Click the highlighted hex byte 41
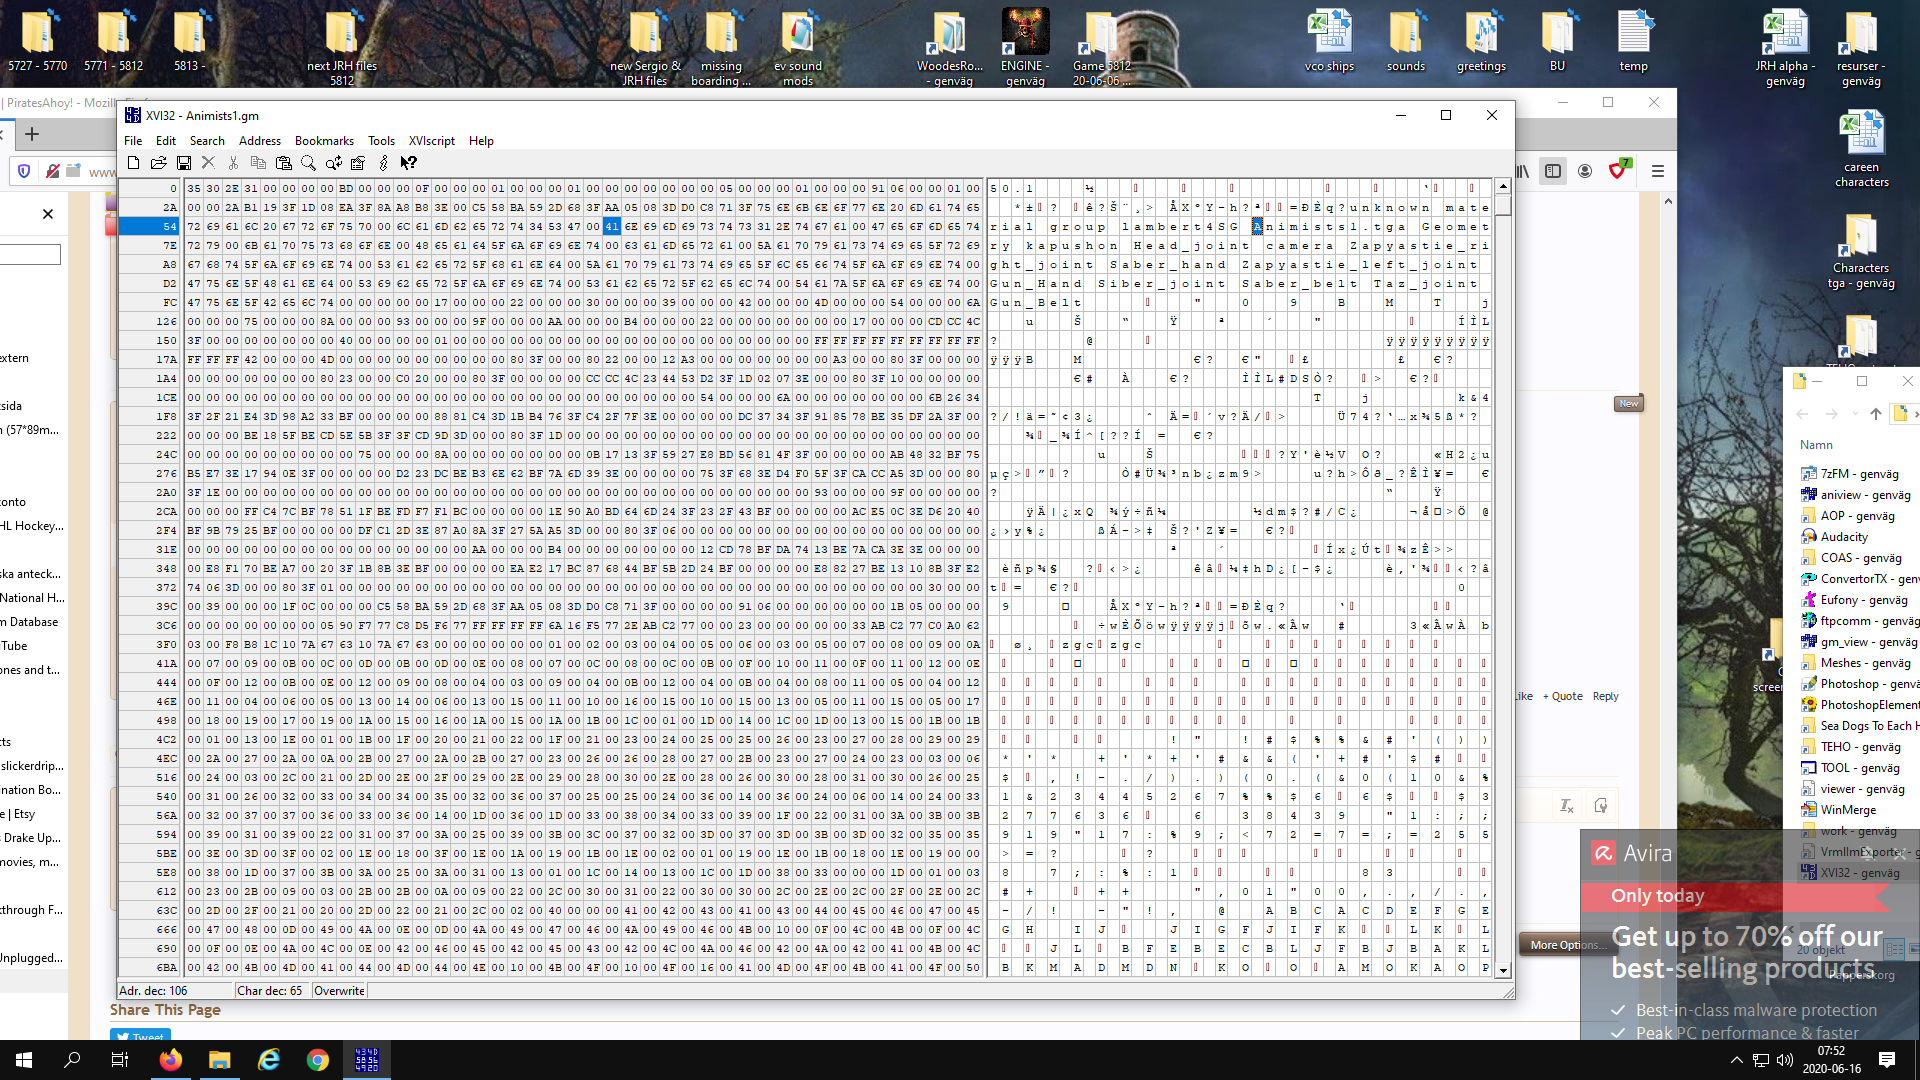Image resolution: width=1920 pixels, height=1080 pixels. 612,226
